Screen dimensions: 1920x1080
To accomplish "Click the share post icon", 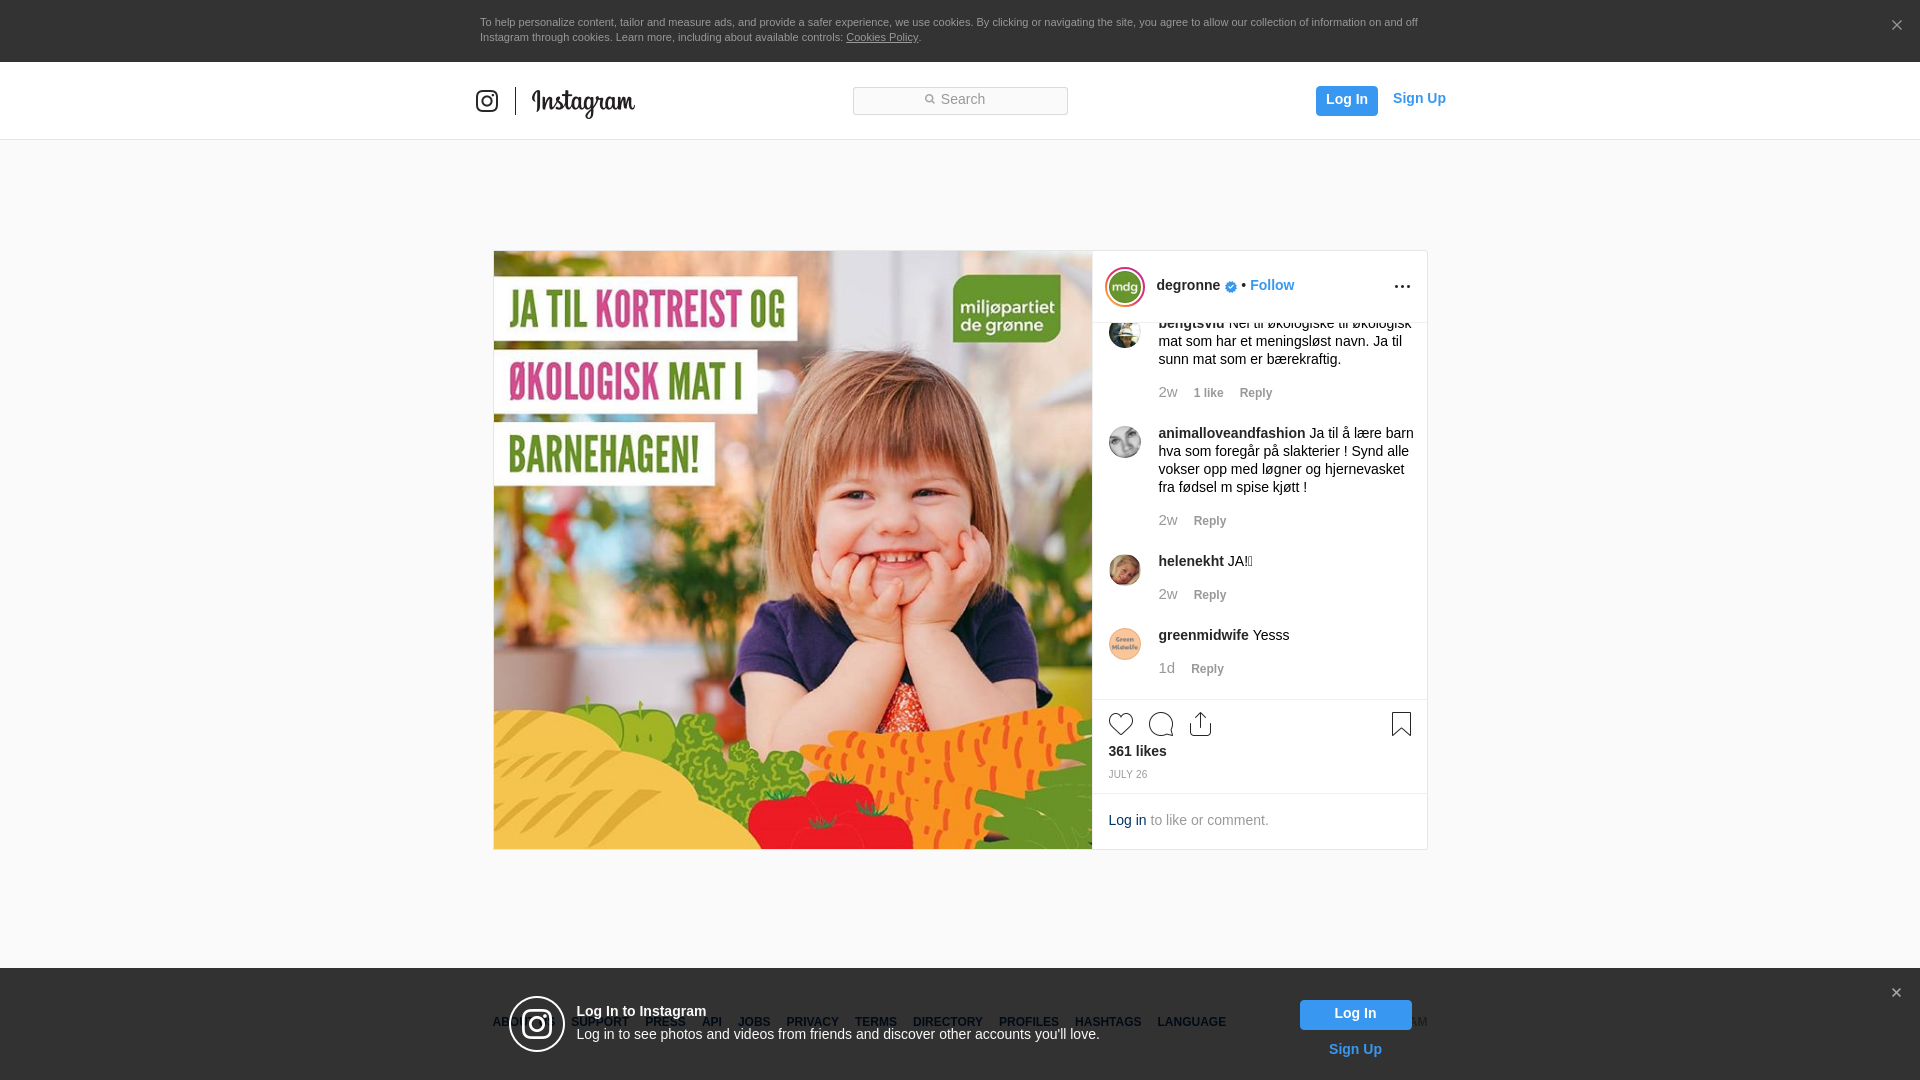I will 1200,724.
